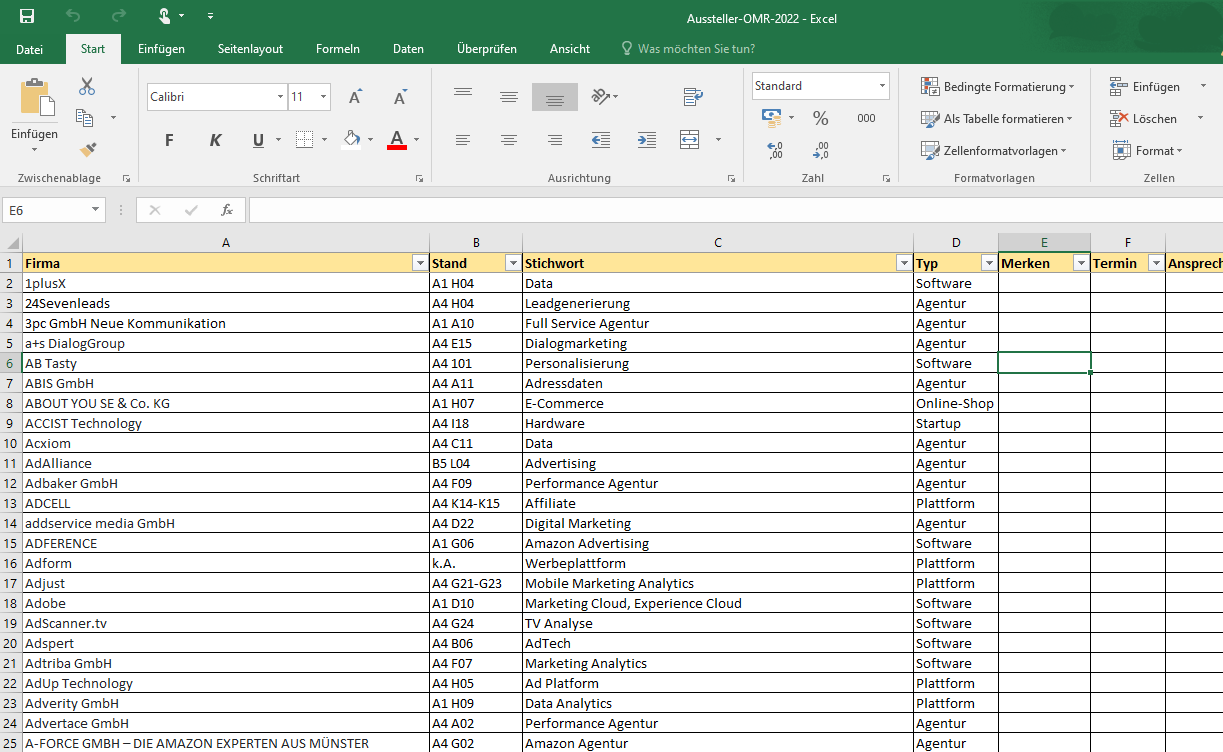1223x752 pixels.
Task: Redo action in the quick access toolbar
Action: (x=119, y=16)
